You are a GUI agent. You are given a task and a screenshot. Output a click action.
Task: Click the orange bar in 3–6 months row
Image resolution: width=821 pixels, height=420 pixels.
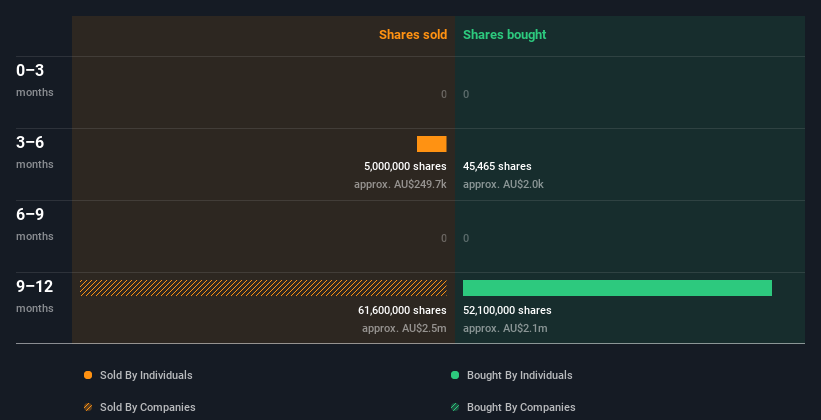pyautogui.click(x=431, y=144)
